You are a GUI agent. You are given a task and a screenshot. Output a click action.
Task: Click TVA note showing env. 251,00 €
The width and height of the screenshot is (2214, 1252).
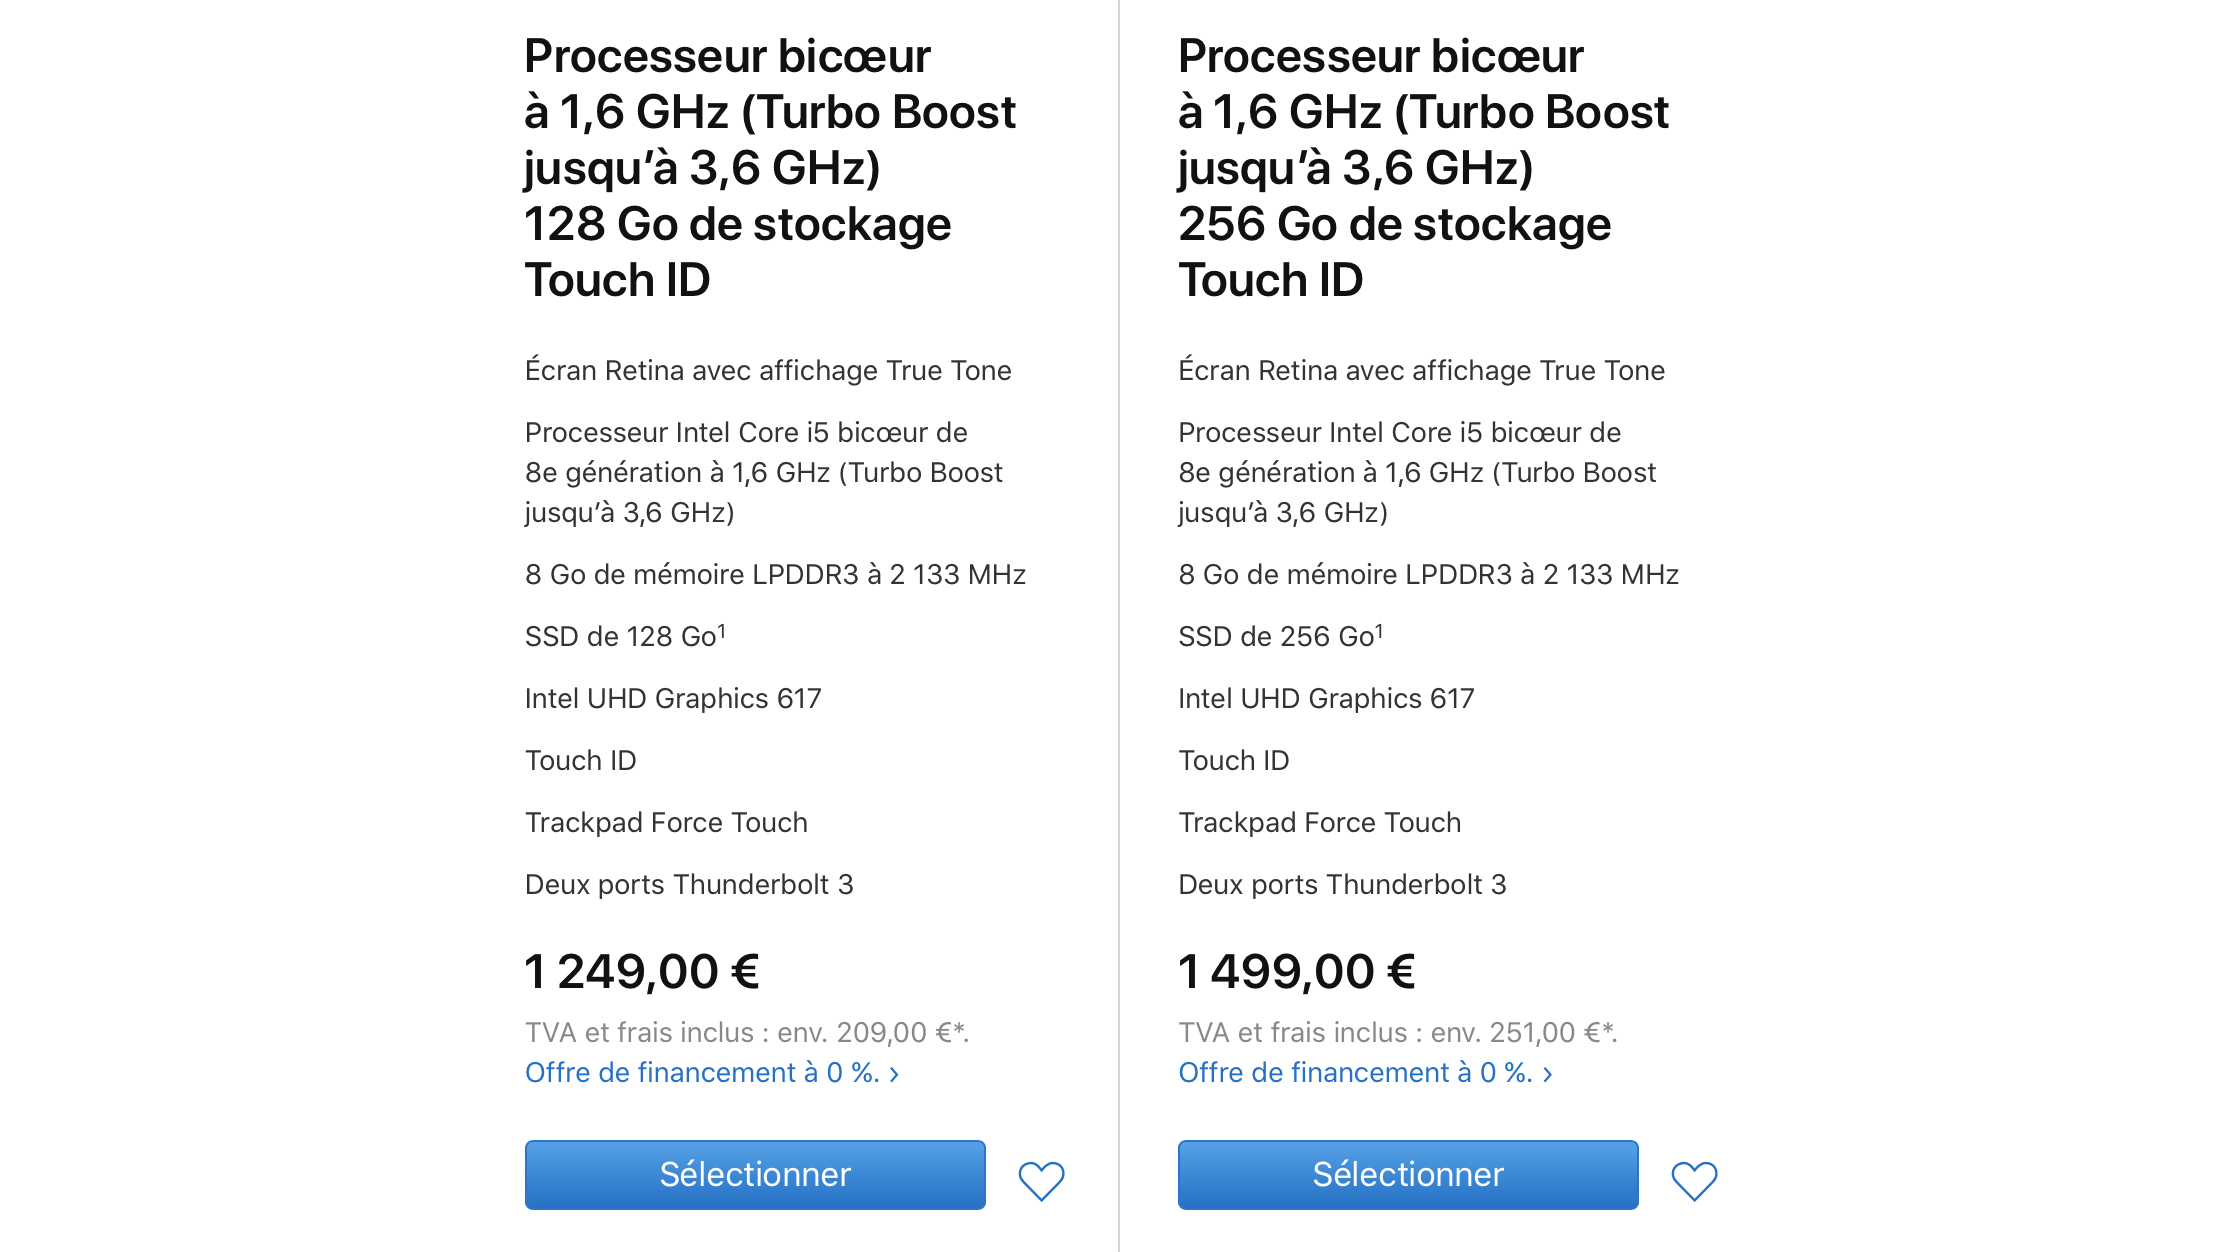[x=1398, y=1032]
